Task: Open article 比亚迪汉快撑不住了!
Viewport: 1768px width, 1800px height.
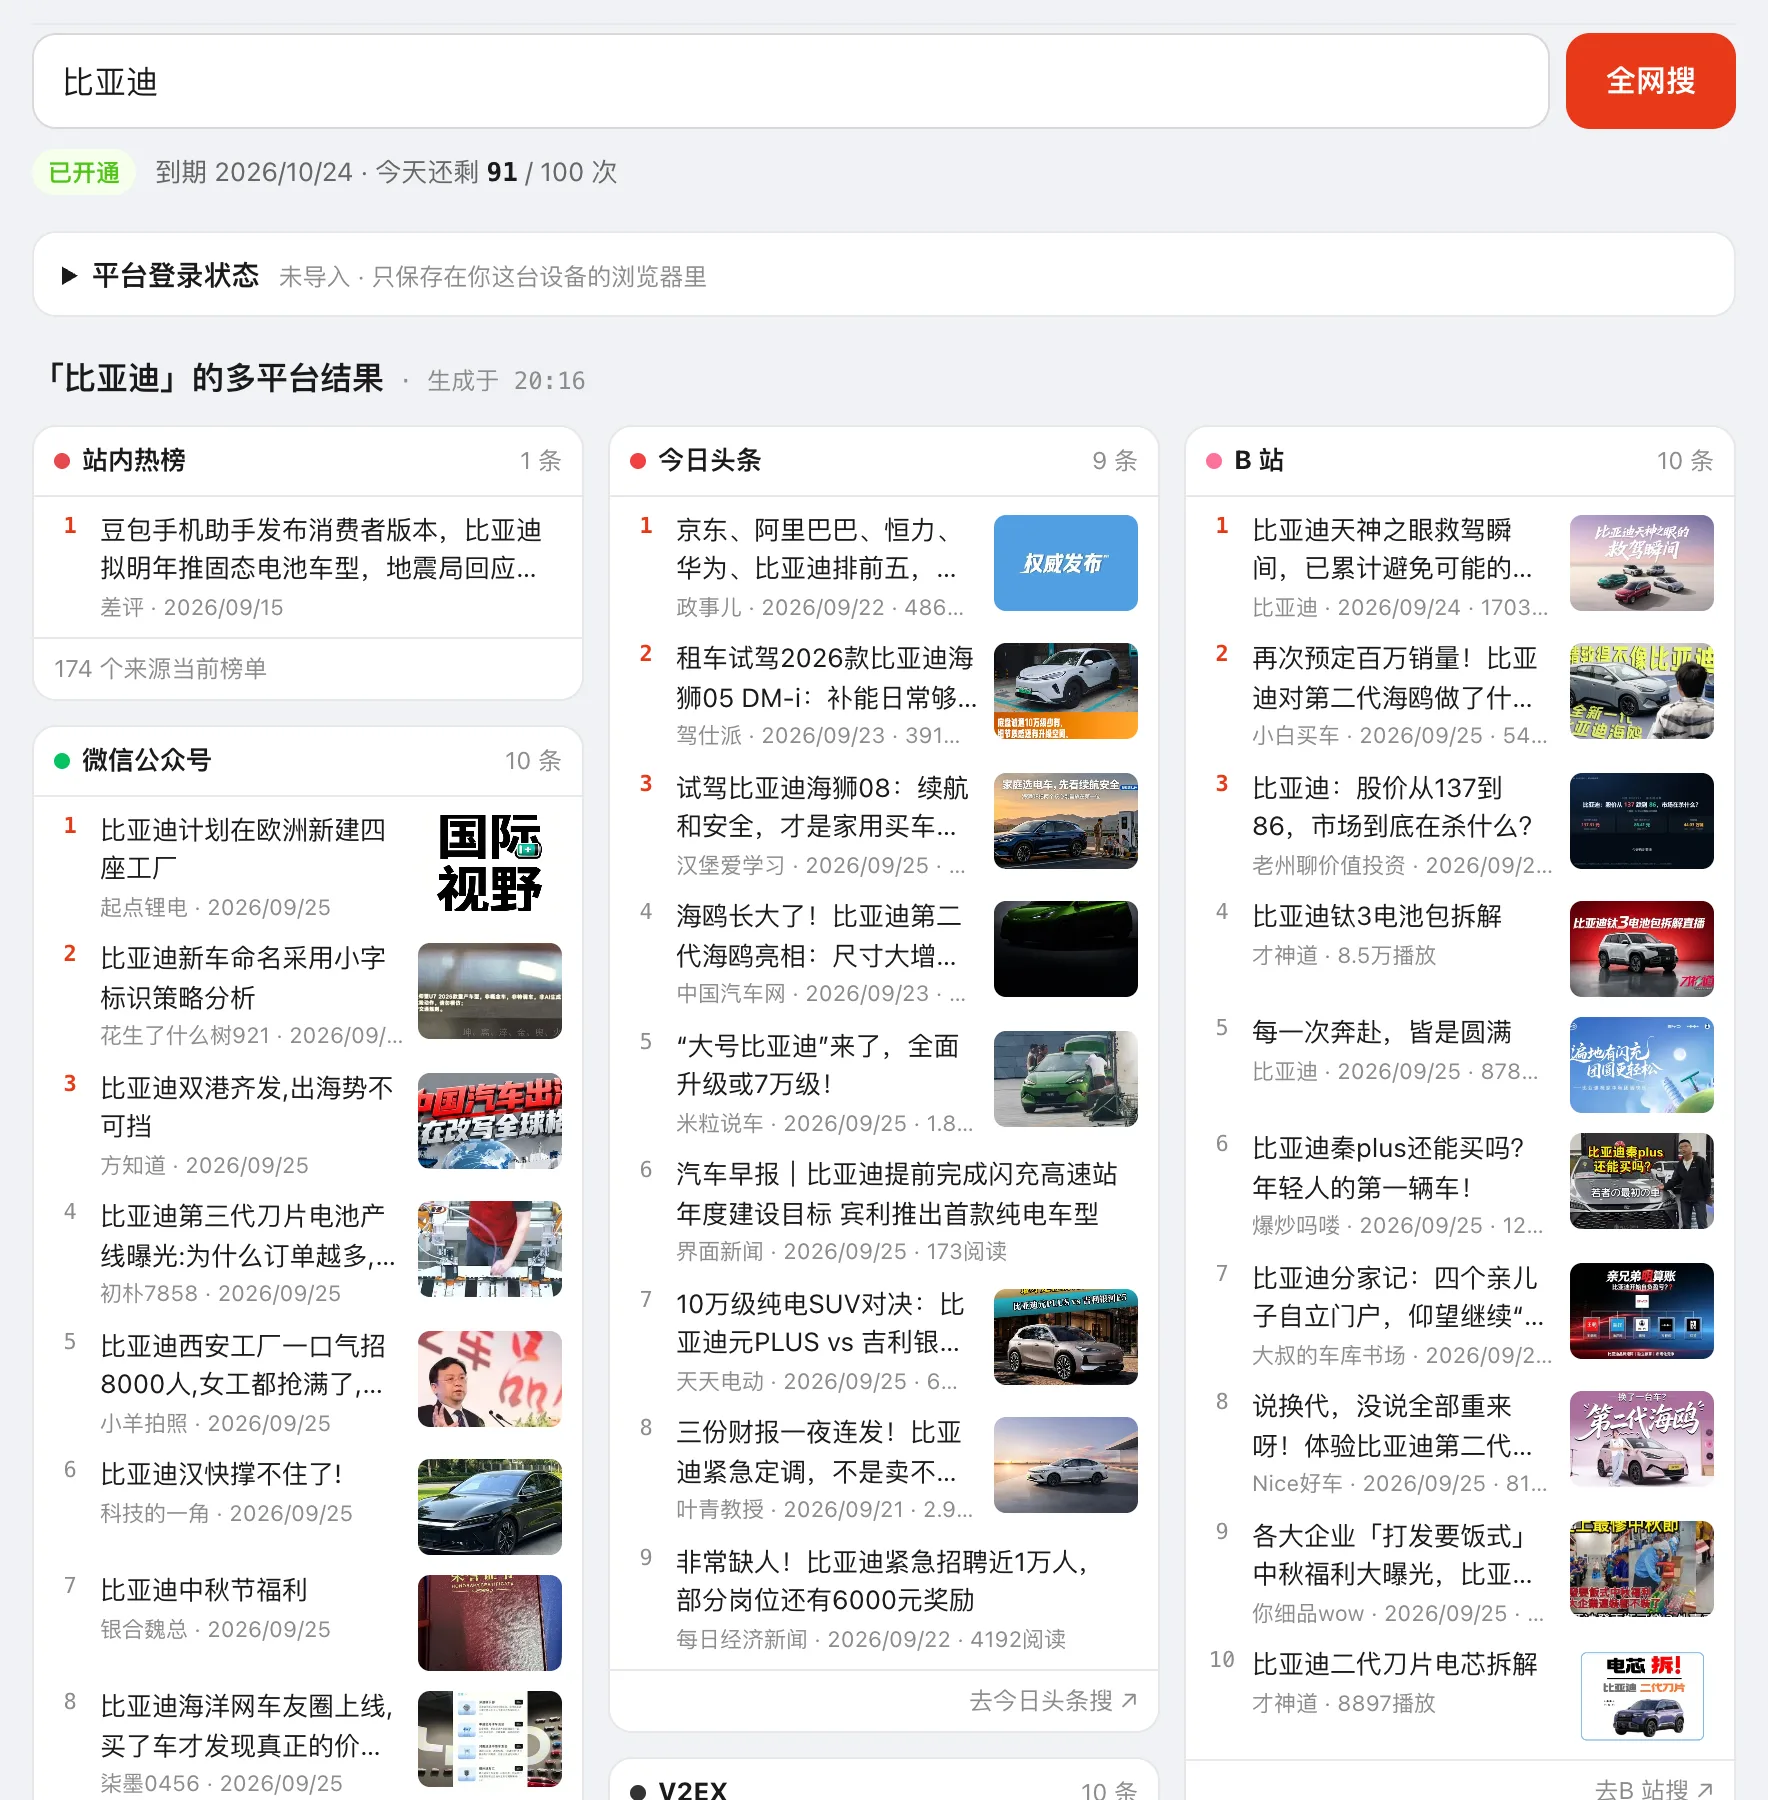Action: pyautogui.click(x=221, y=1474)
